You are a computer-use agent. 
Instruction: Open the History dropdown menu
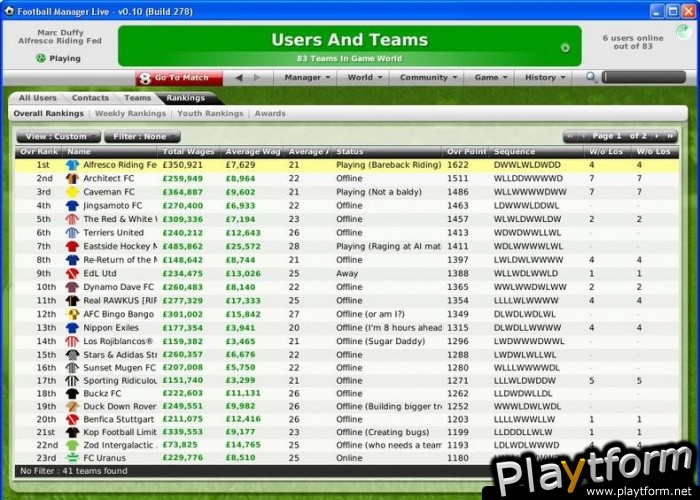pos(545,78)
